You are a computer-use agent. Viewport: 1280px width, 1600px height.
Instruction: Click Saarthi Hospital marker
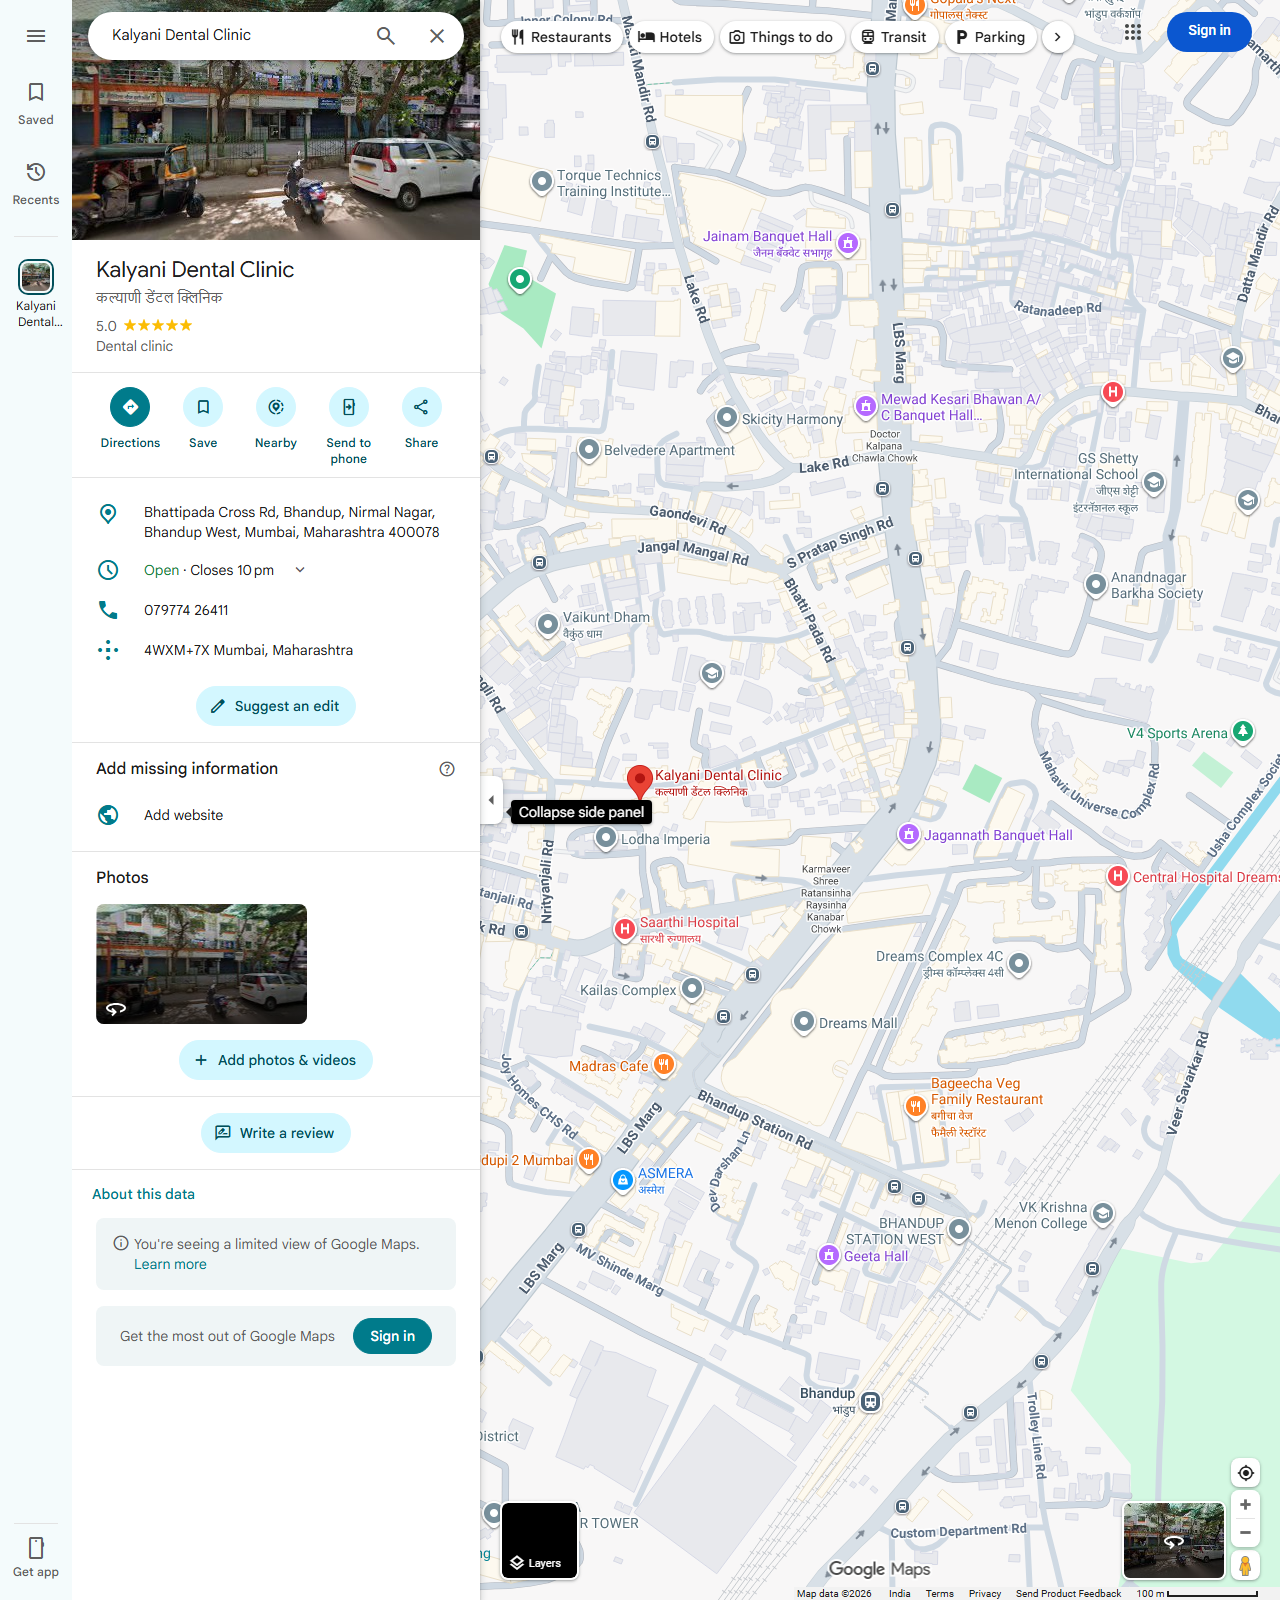click(625, 930)
